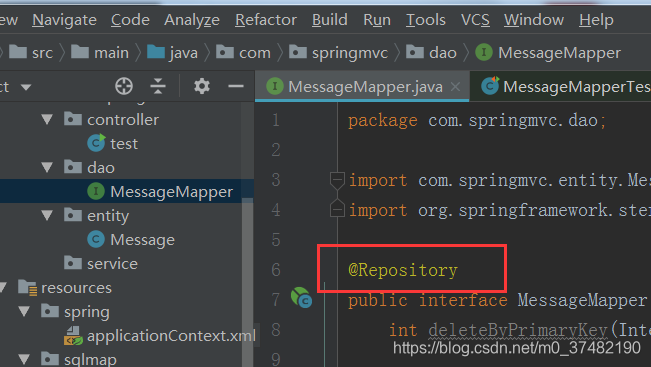651x367 pixels.
Task: Collapse the dao folder arrow
Action: 47,167
